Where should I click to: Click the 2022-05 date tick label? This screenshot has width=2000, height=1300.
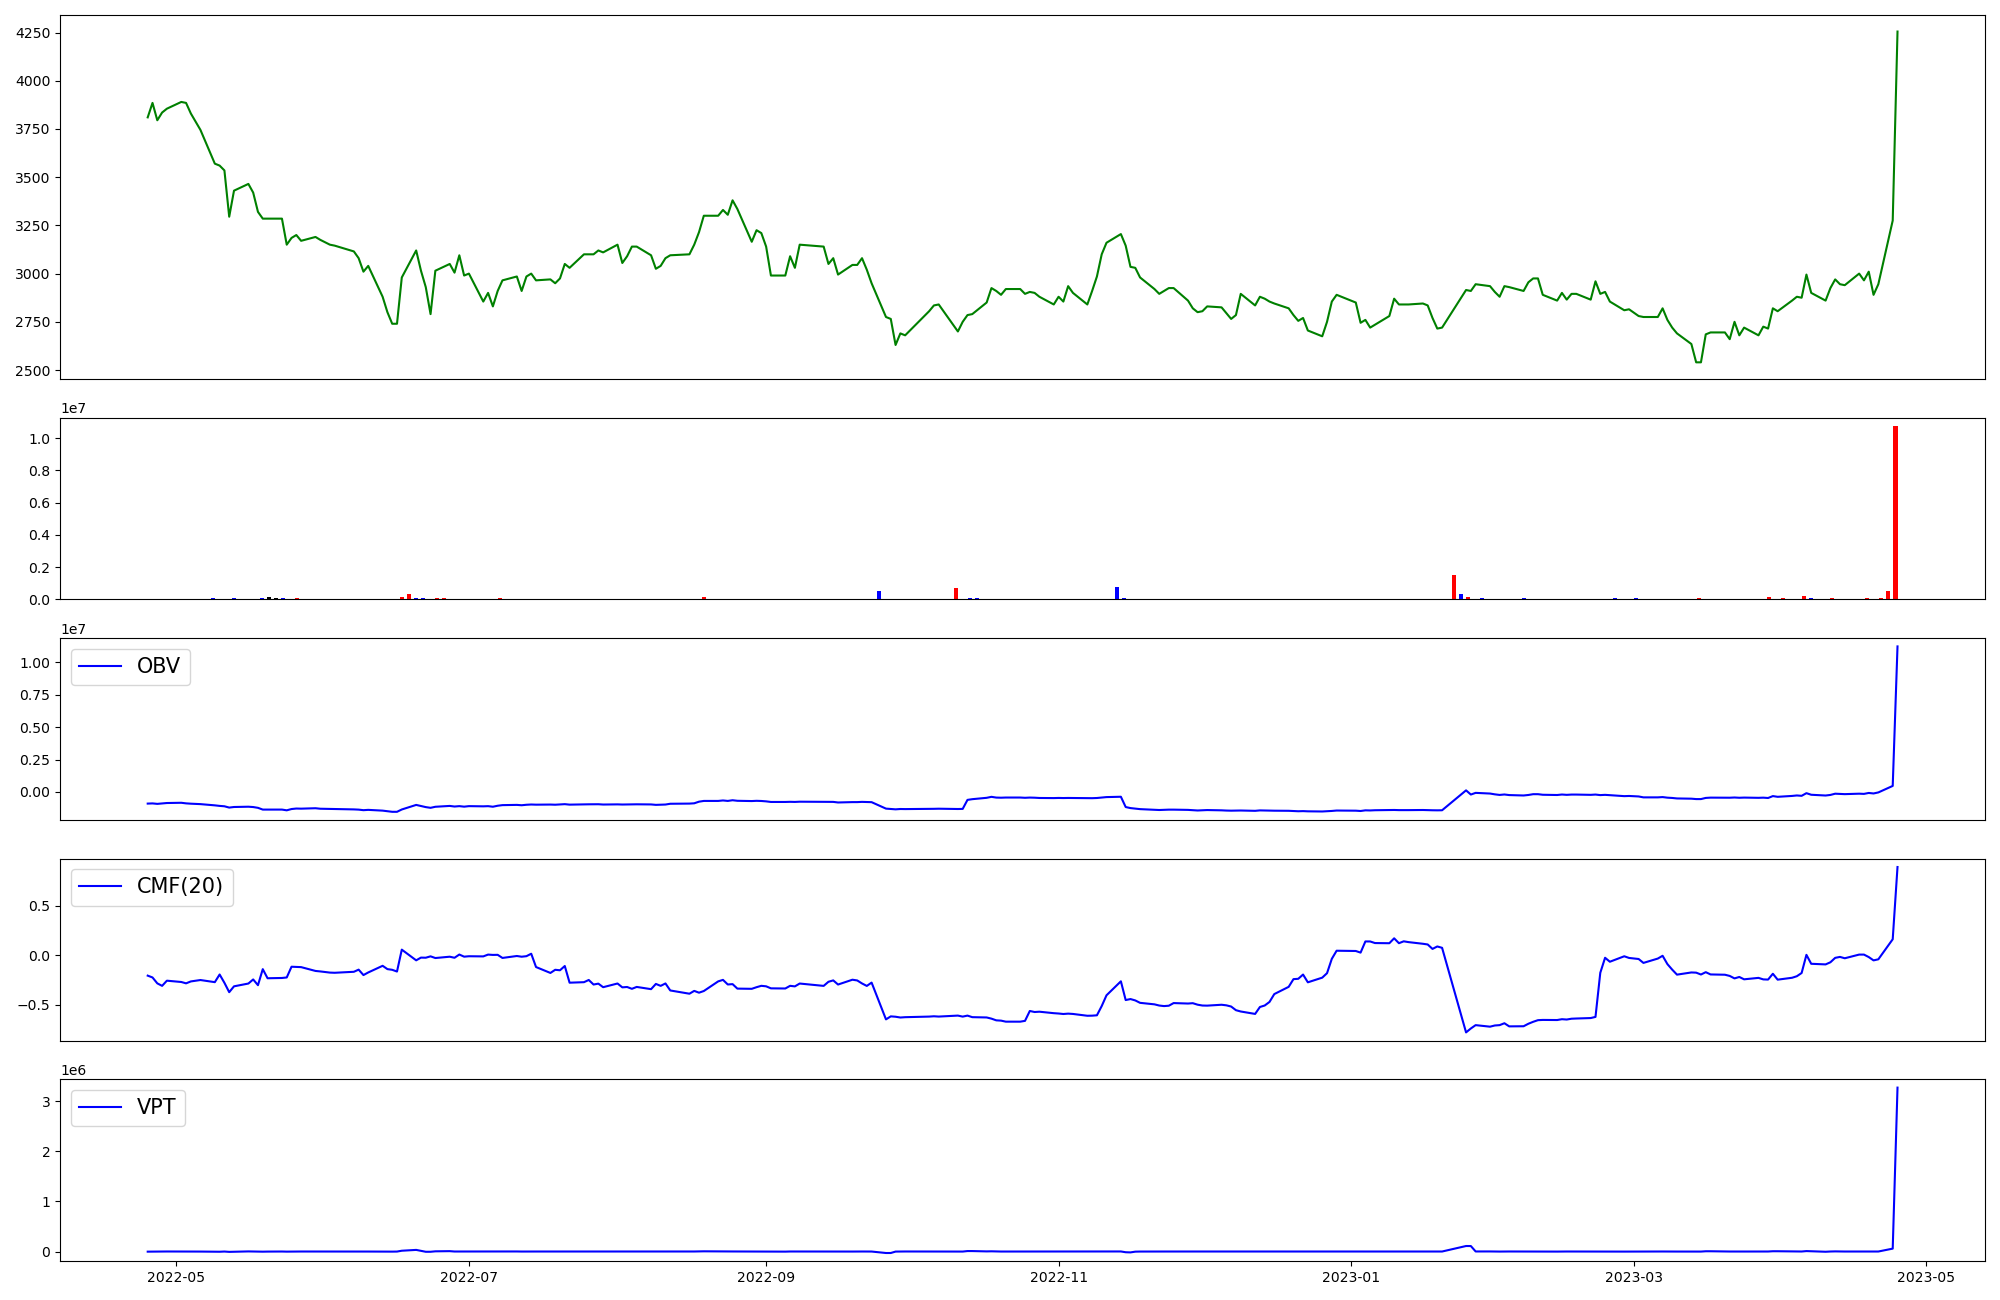point(176,1276)
